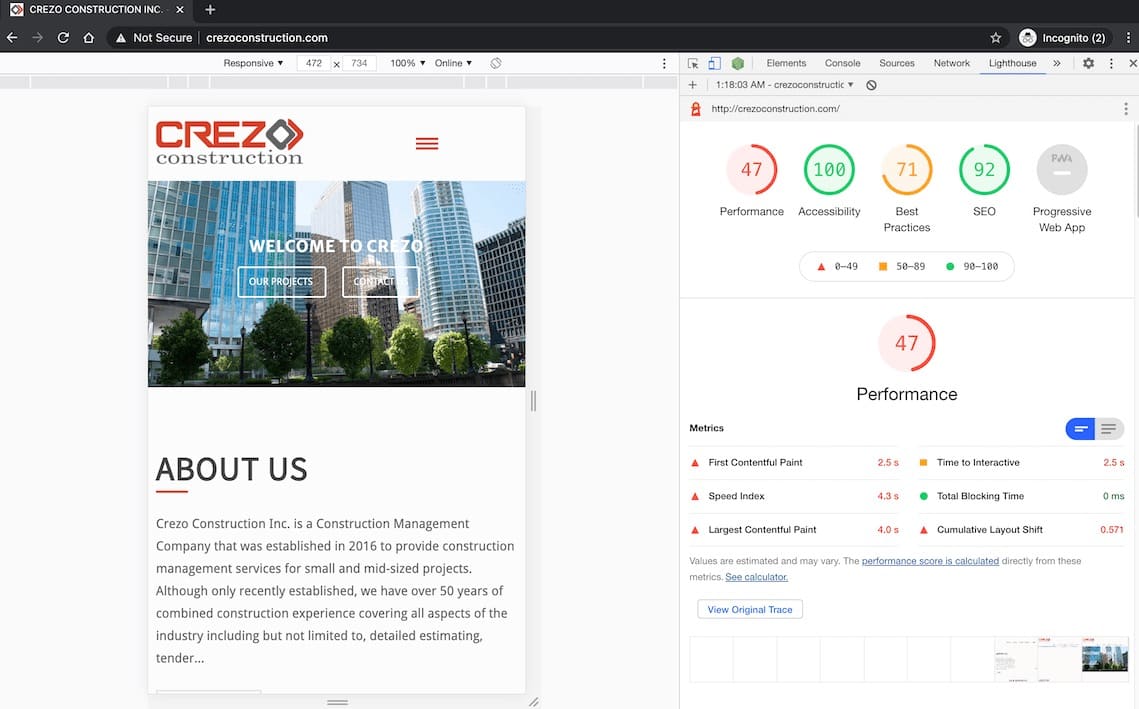Open the 'performance score is calculated' link

[x=930, y=561]
